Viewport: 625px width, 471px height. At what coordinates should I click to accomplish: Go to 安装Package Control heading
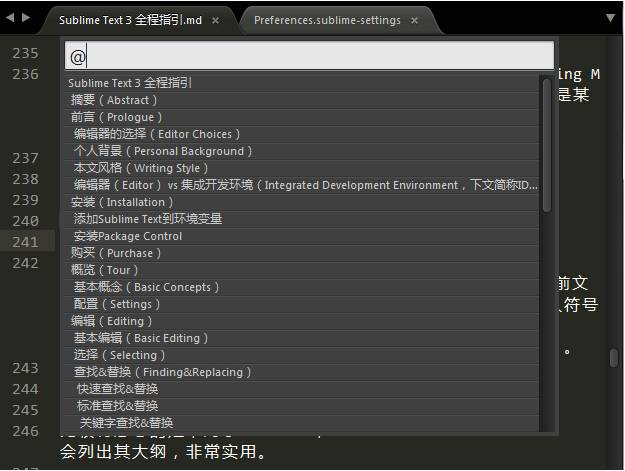pos(301,236)
